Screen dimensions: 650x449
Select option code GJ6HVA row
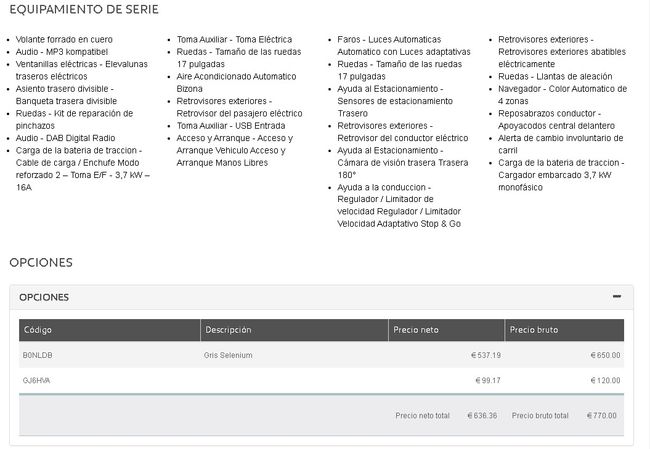click(x=37, y=380)
